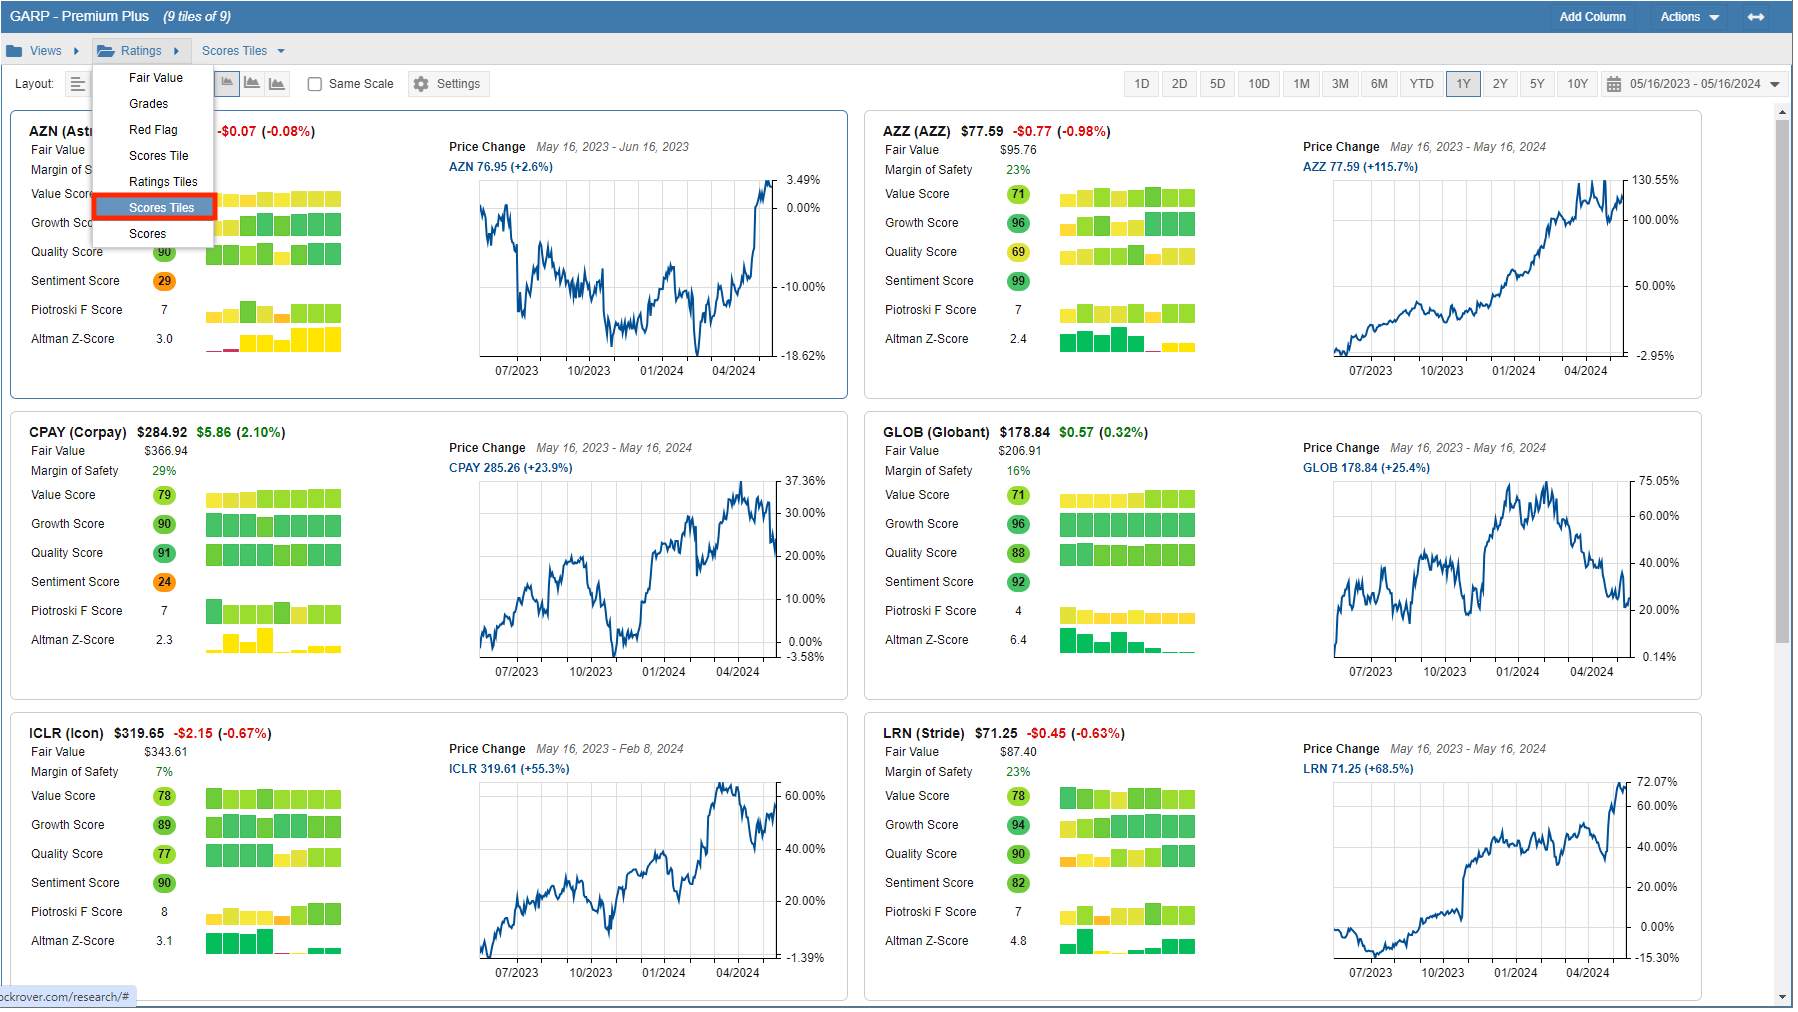Select the medium chart size layout icon

point(252,84)
